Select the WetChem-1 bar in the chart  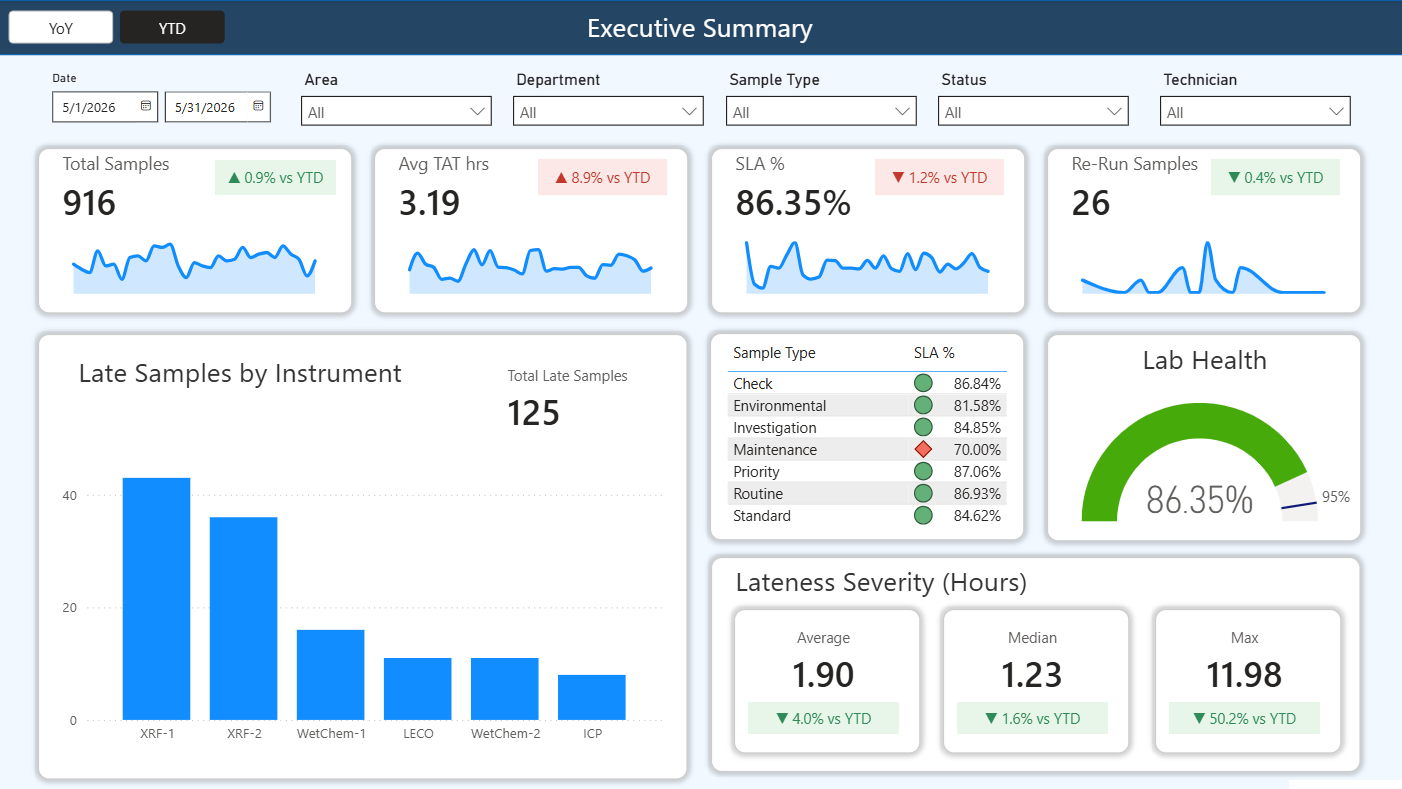click(x=330, y=675)
